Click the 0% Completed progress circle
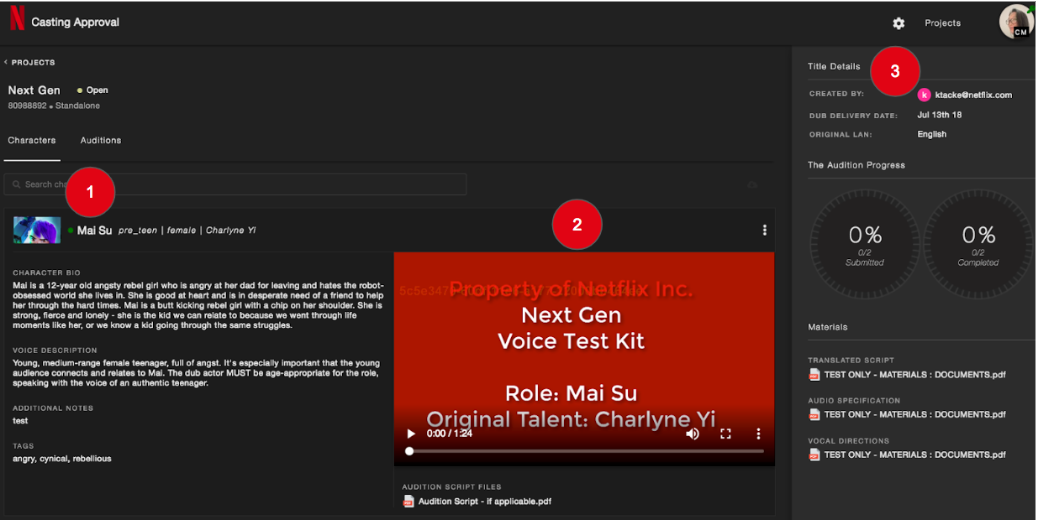 (x=977, y=244)
